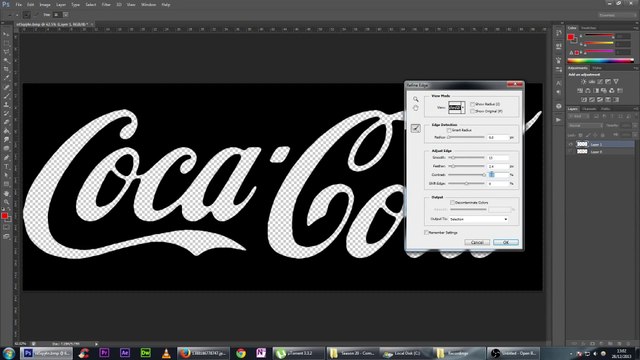Check the Smart Radius option

point(449,130)
